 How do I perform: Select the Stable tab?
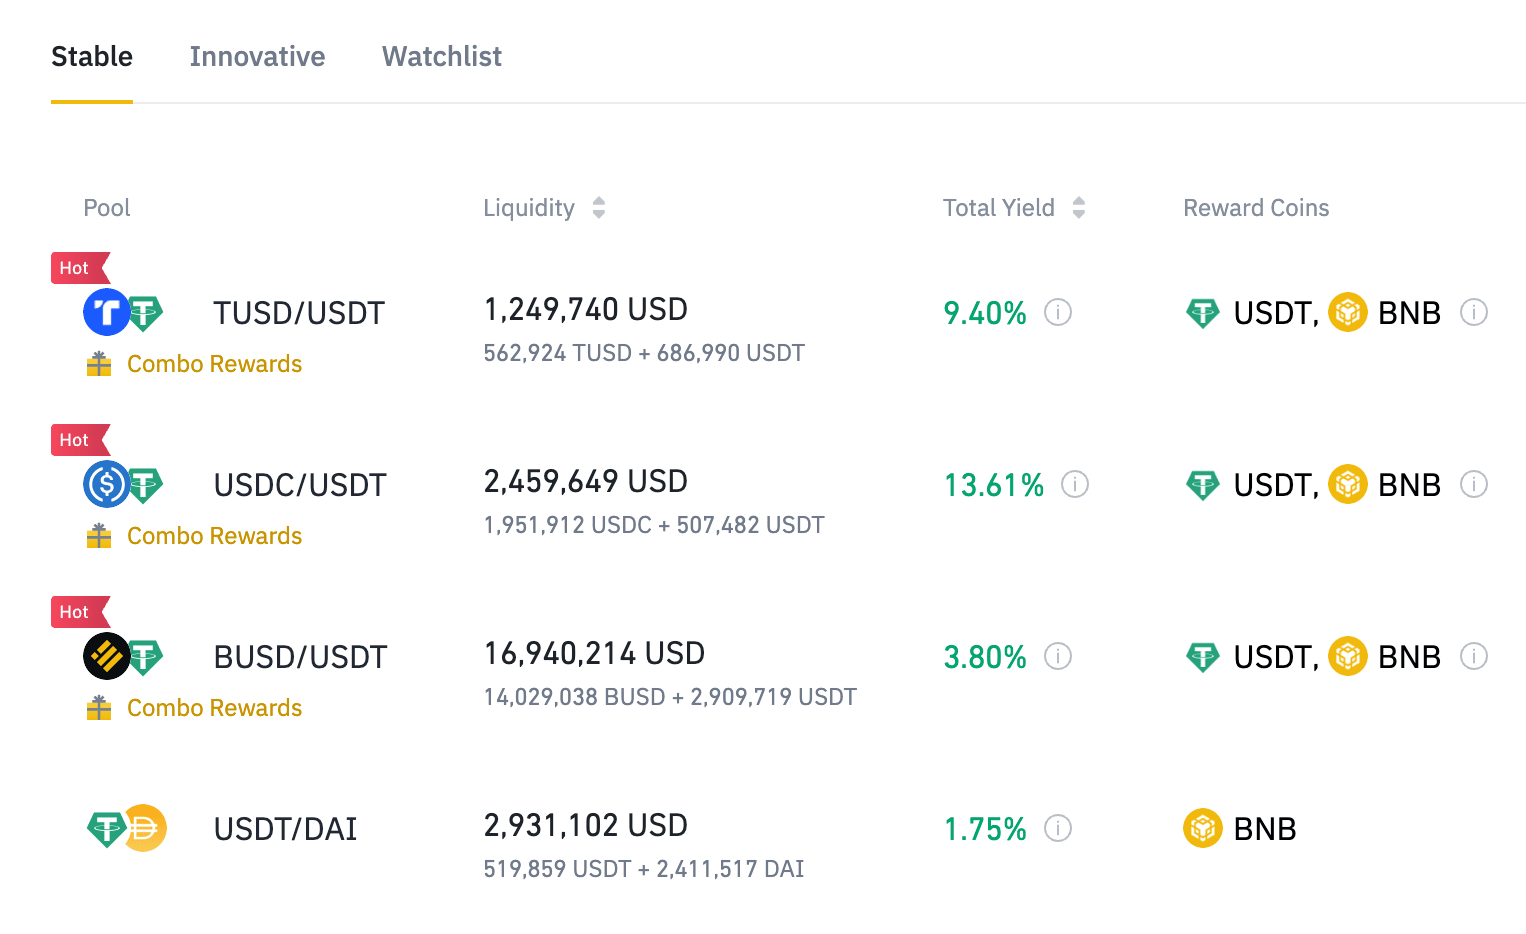92,57
